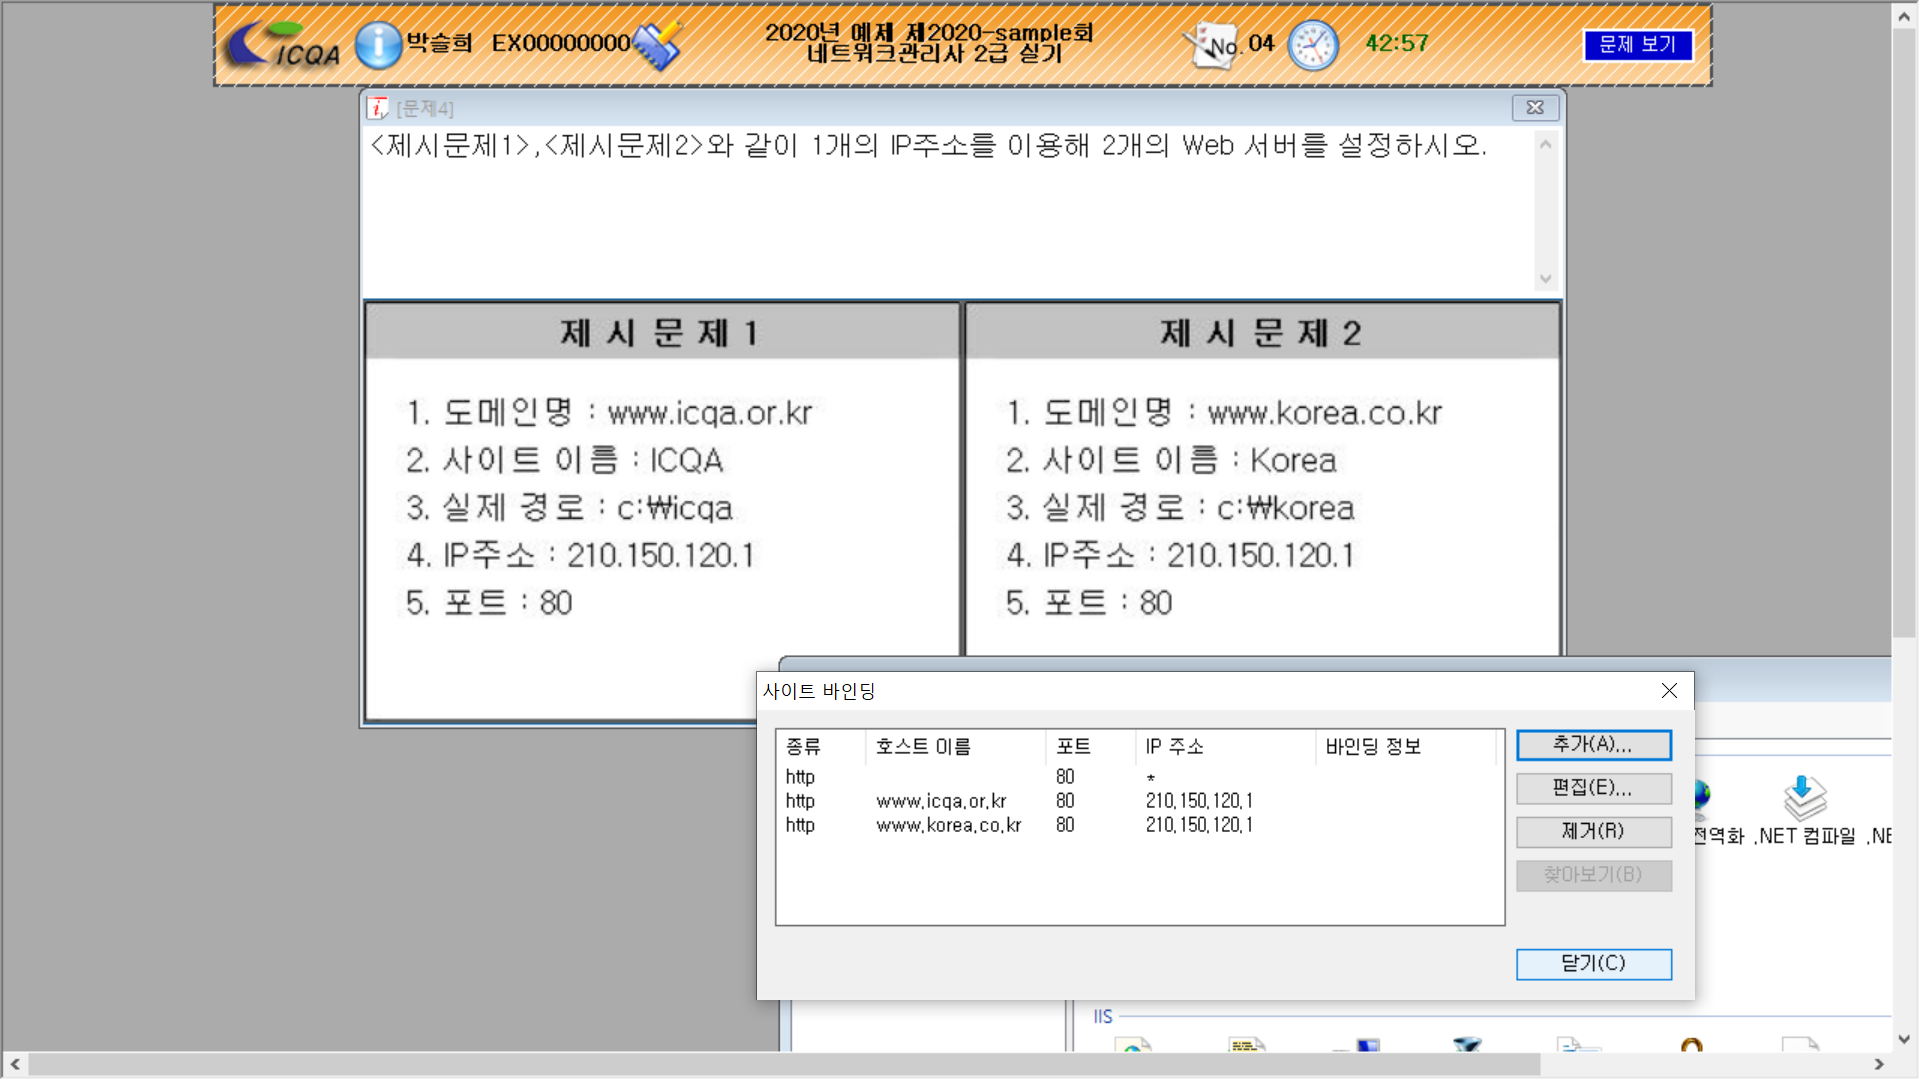Close the 문제4 question panel
Image resolution: width=1920 pixels, height=1080 pixels.
[1535, 108]
